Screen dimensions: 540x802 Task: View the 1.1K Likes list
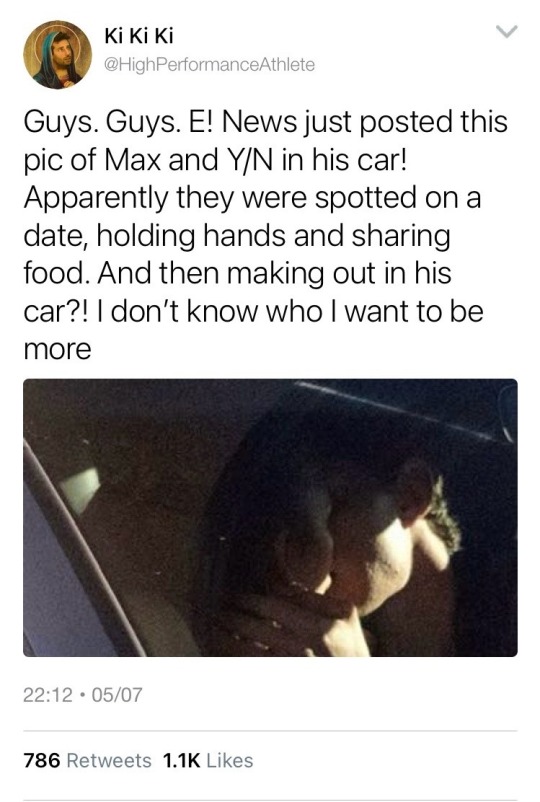(x=208, y=760)
